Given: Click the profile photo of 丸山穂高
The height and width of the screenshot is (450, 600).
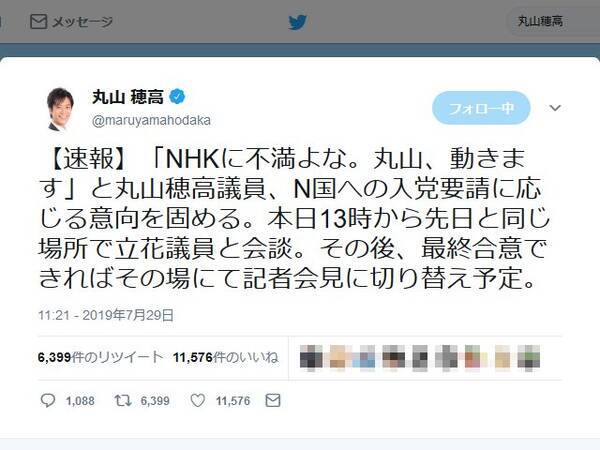Looking at the screenshot, I should (60, 109).
